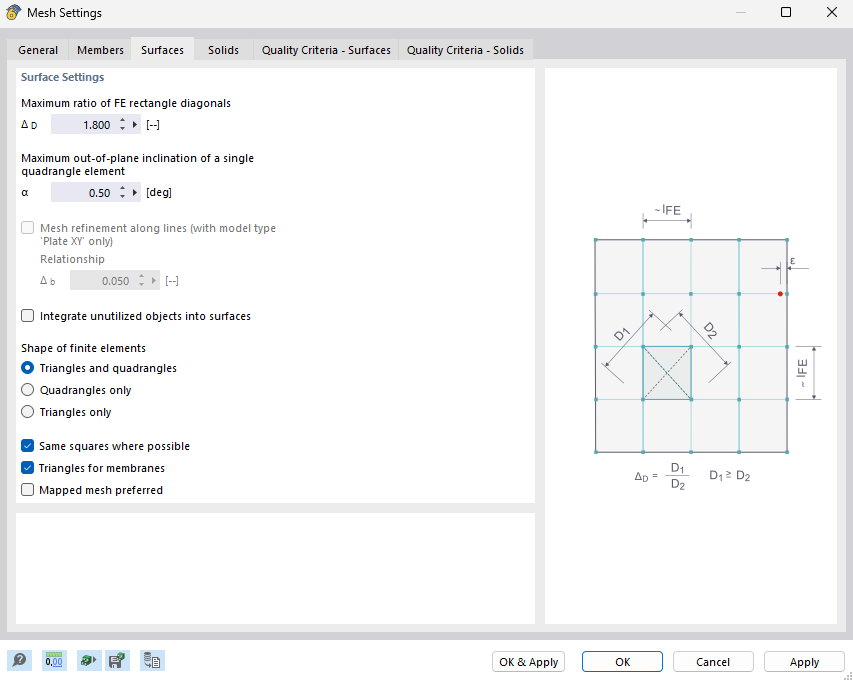853x680 pixels.
Task: Increase the diagonal ratio with the up spinner
Action: (x=124, y=120)
